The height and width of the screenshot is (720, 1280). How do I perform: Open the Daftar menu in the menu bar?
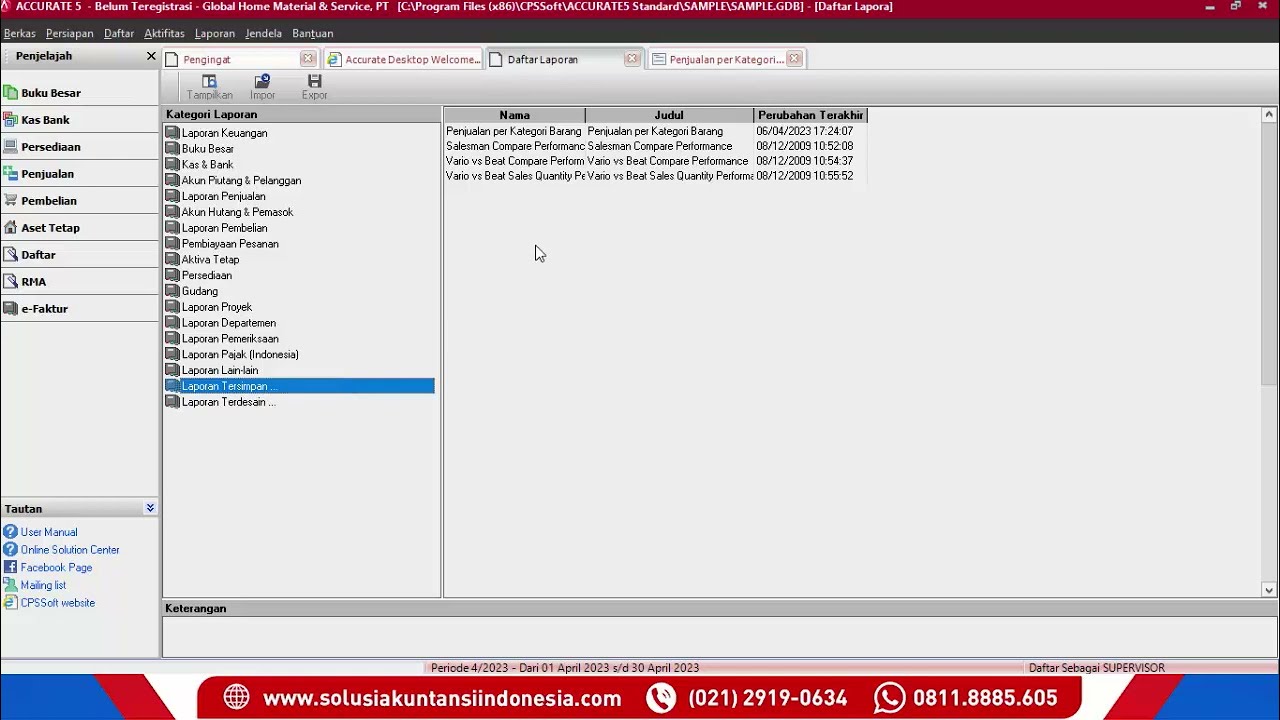pyautogui.click(x=119, y=33)
